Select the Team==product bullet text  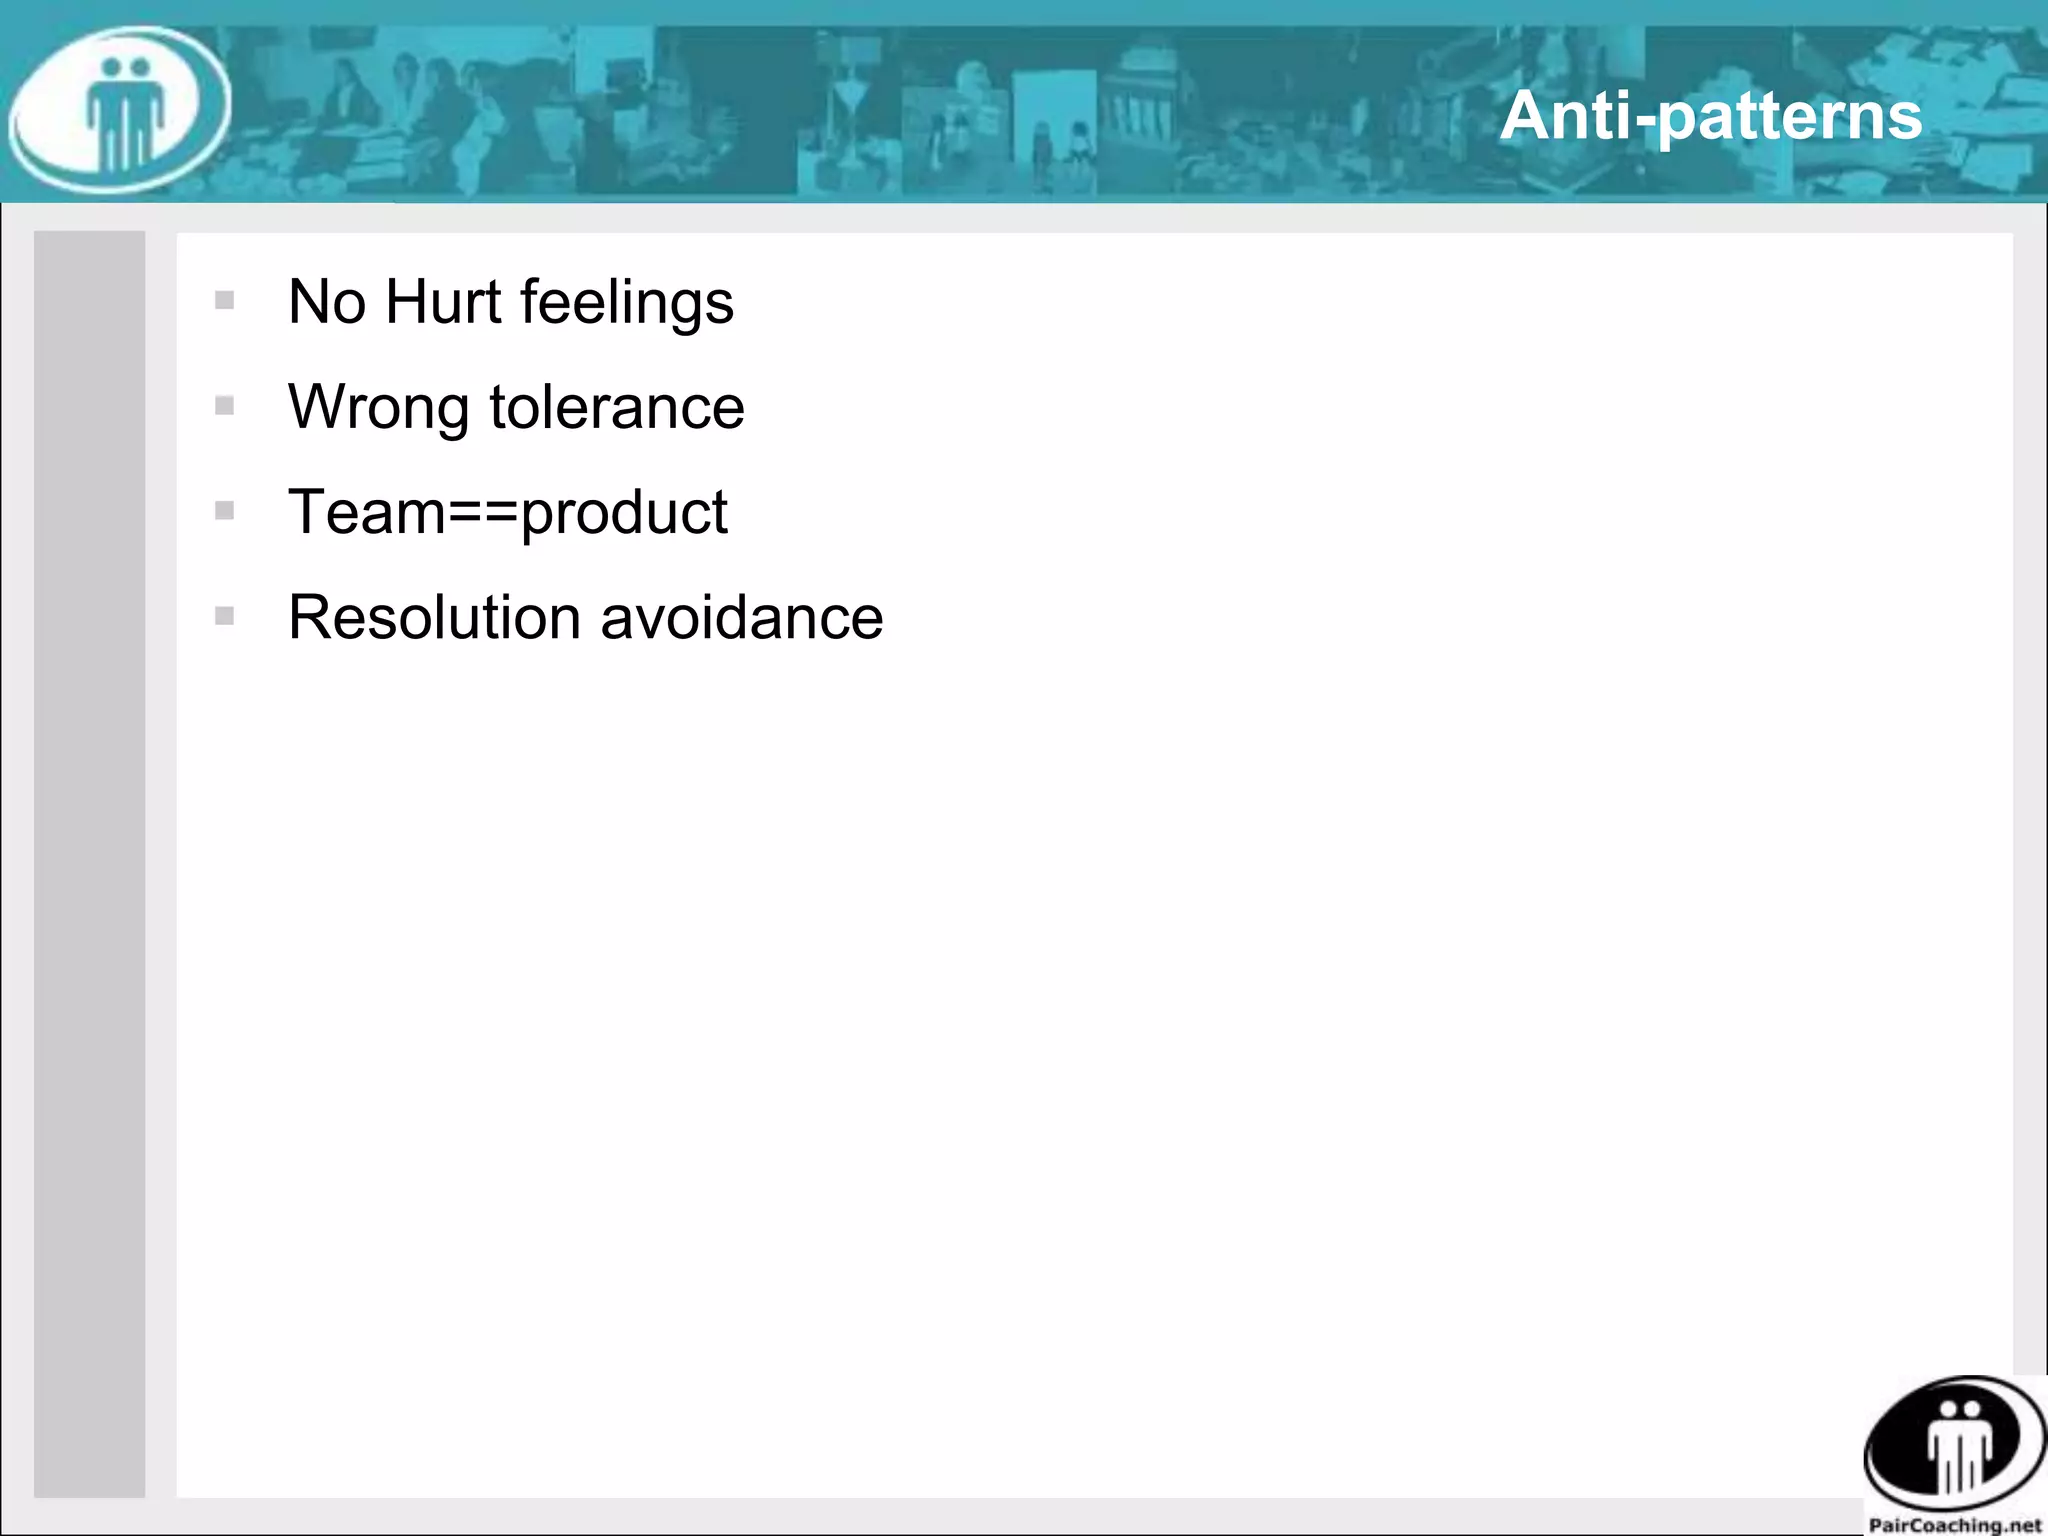click(508, 512)
